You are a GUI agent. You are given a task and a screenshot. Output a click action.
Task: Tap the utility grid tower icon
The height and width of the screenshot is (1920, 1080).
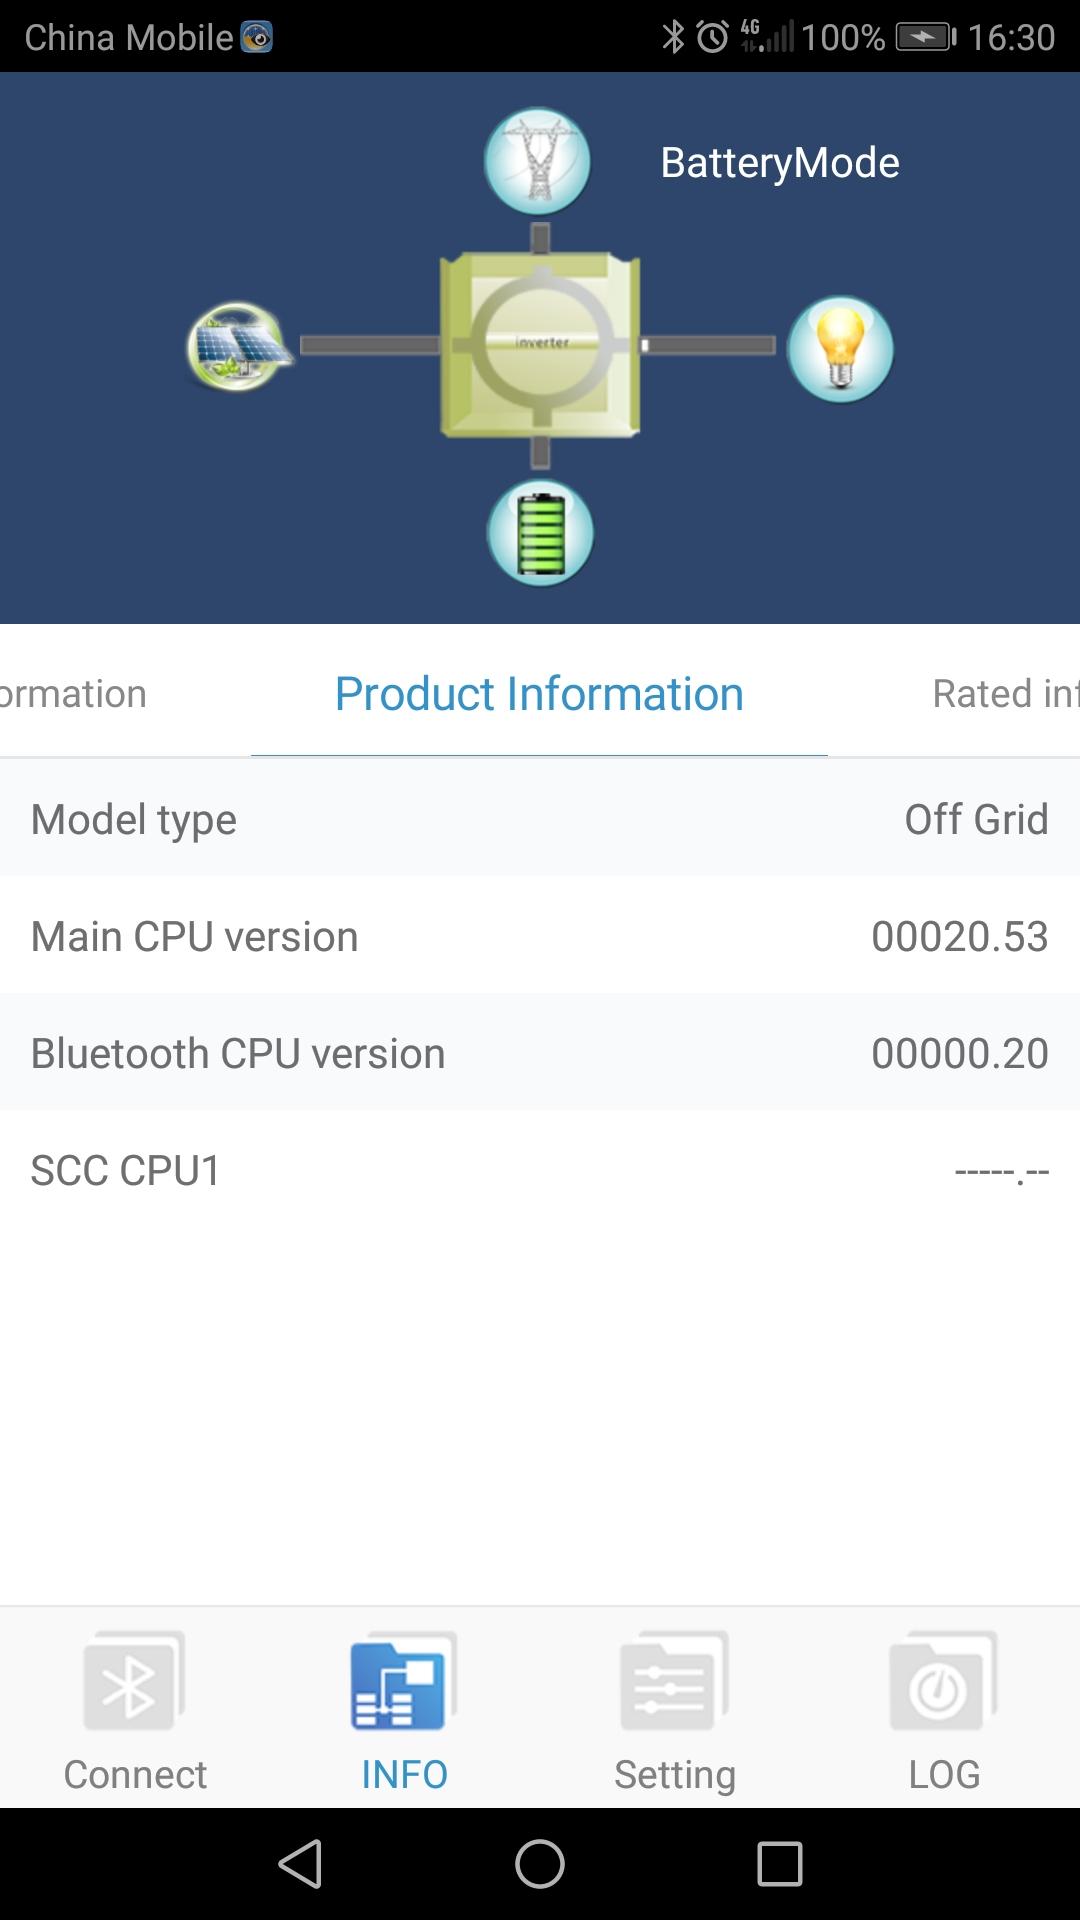[538, 161]
